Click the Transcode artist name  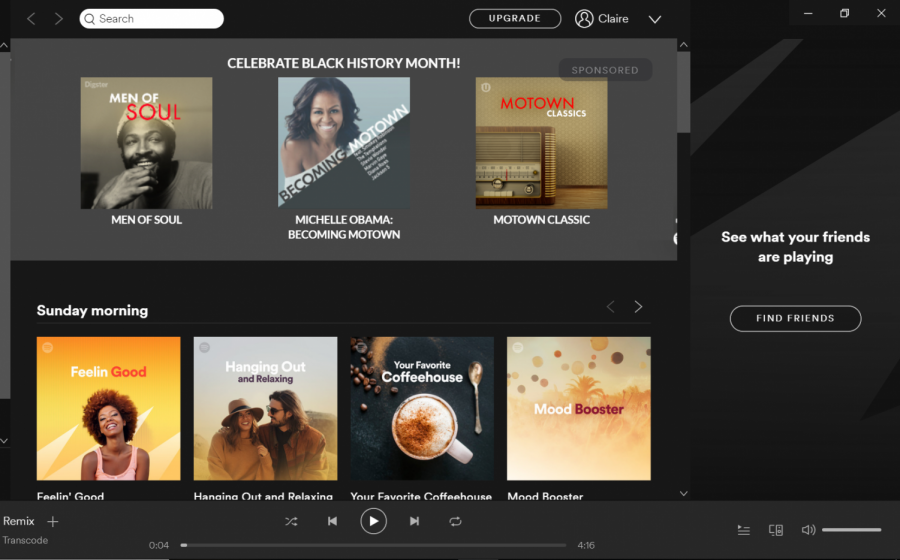coord(25,540)
